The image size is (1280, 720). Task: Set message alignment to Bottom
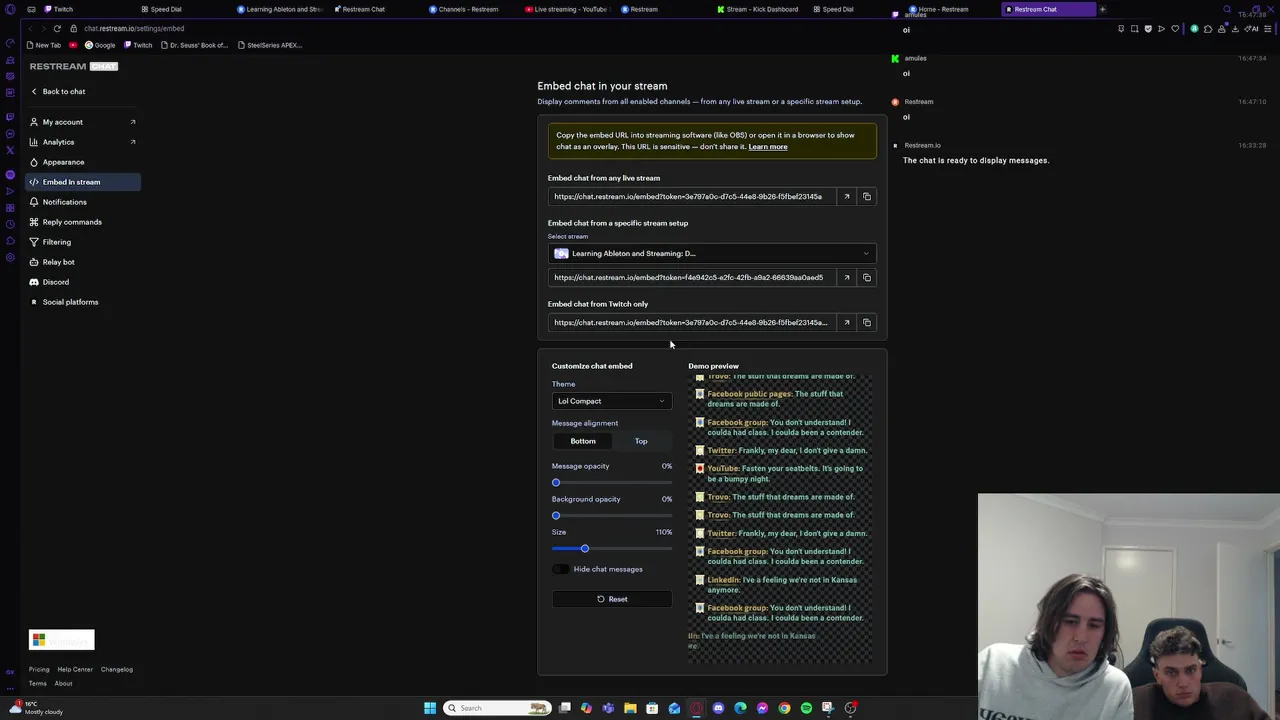pos(583,441)
